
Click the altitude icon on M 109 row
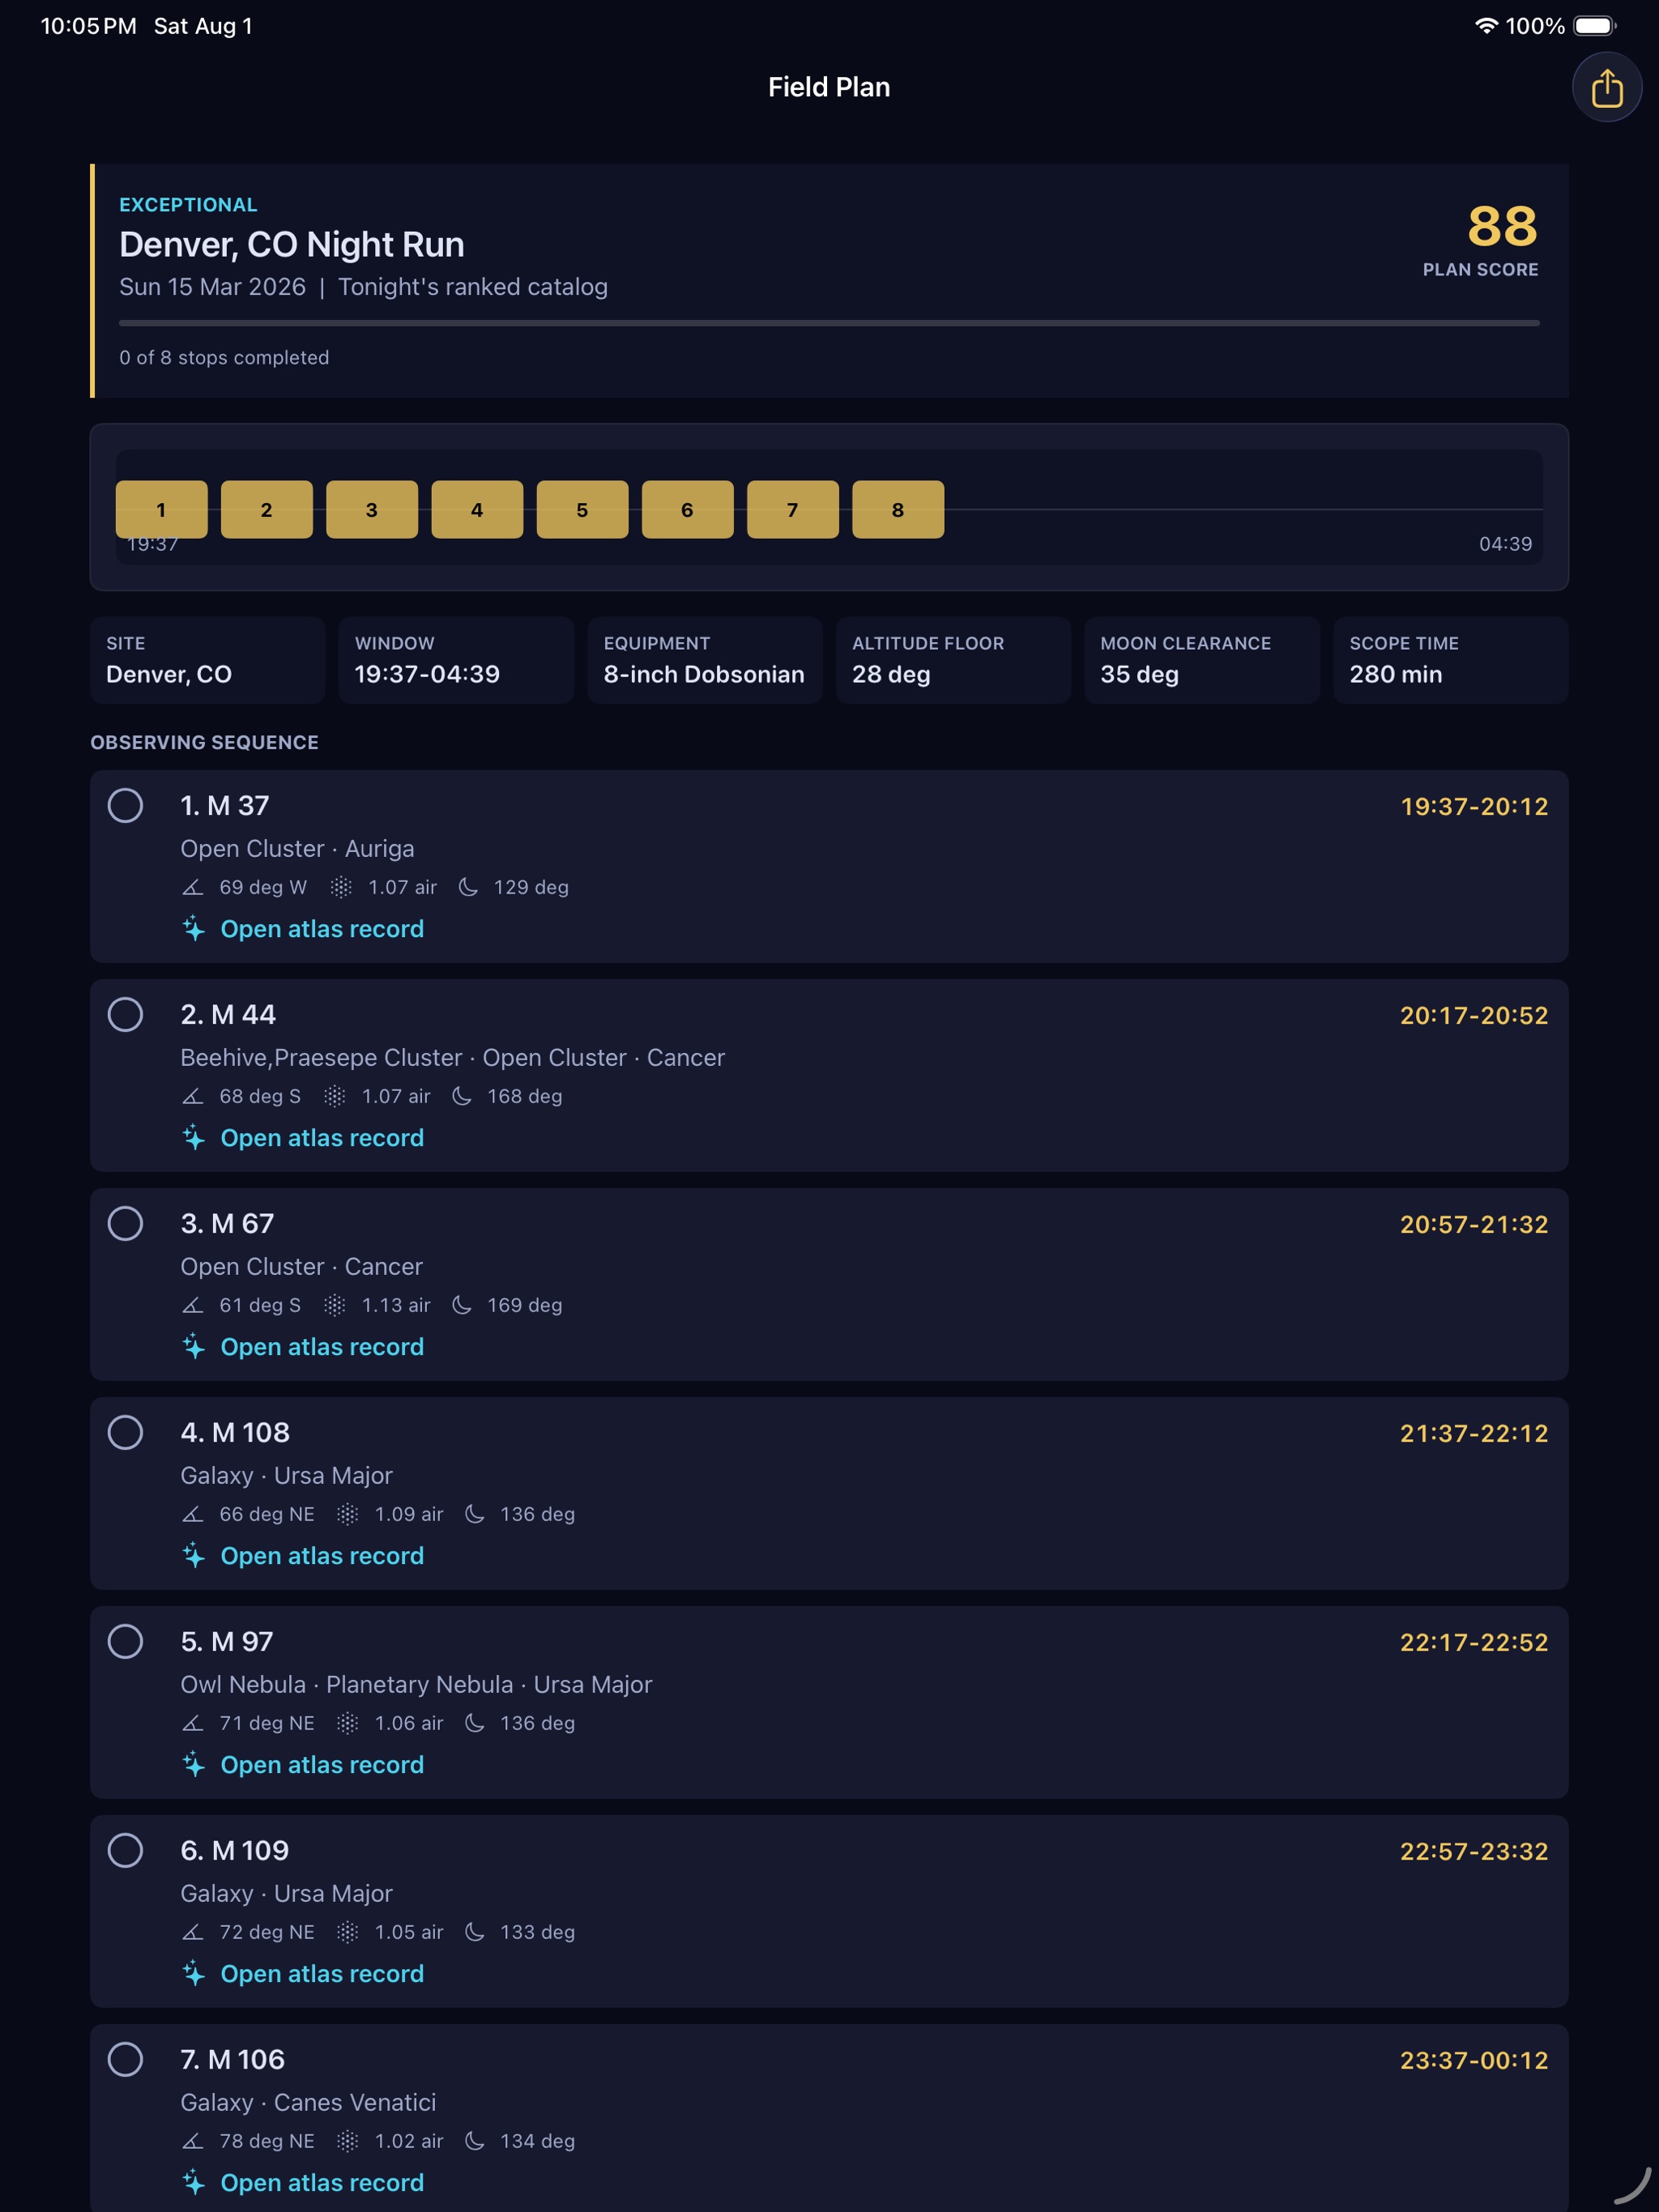pos(193,1933)
